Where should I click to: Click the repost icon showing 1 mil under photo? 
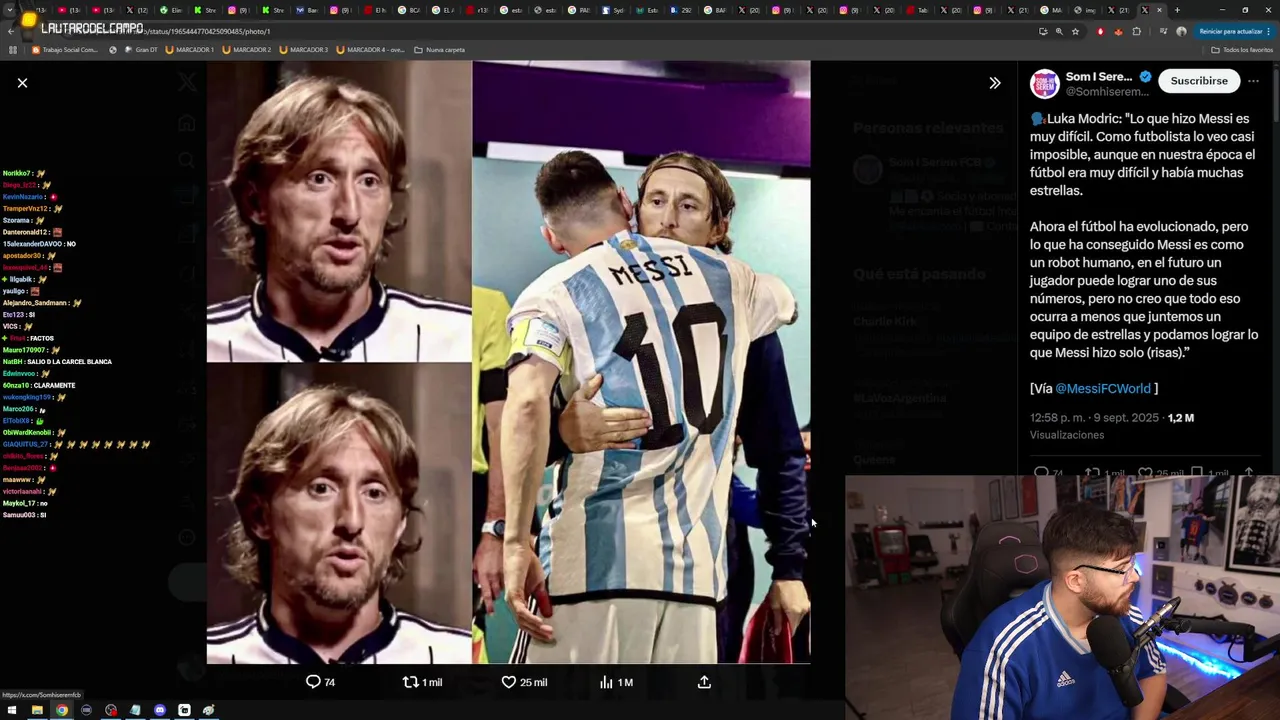tap(422, 682)
